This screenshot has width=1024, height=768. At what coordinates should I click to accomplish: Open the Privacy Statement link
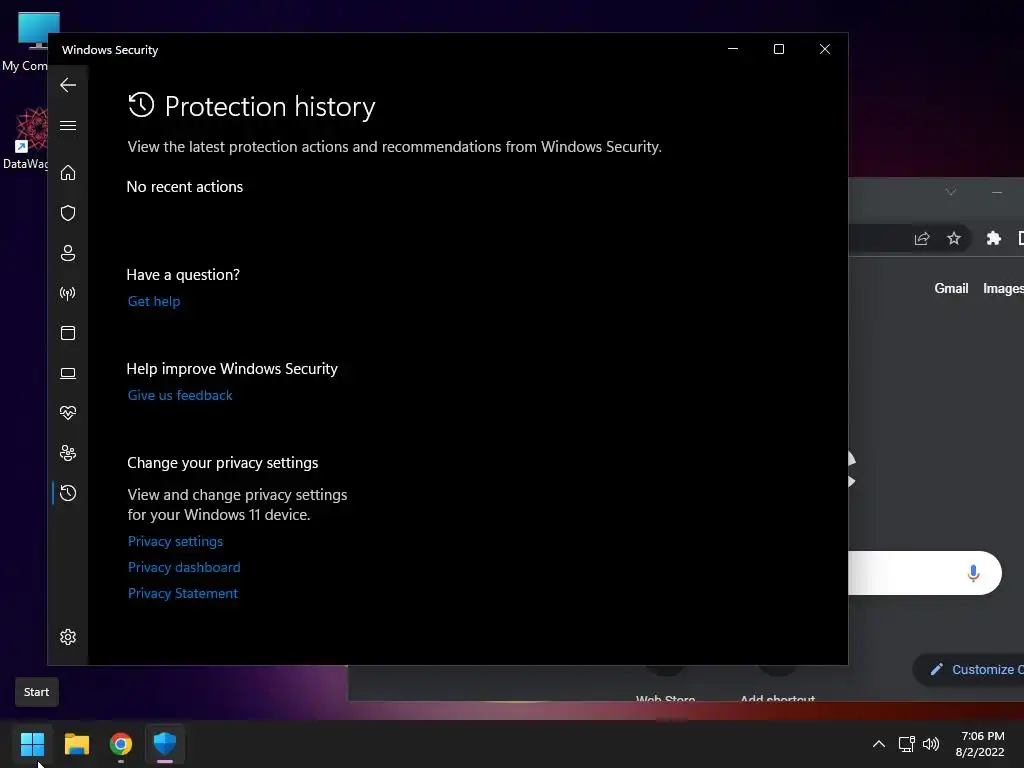183,594
